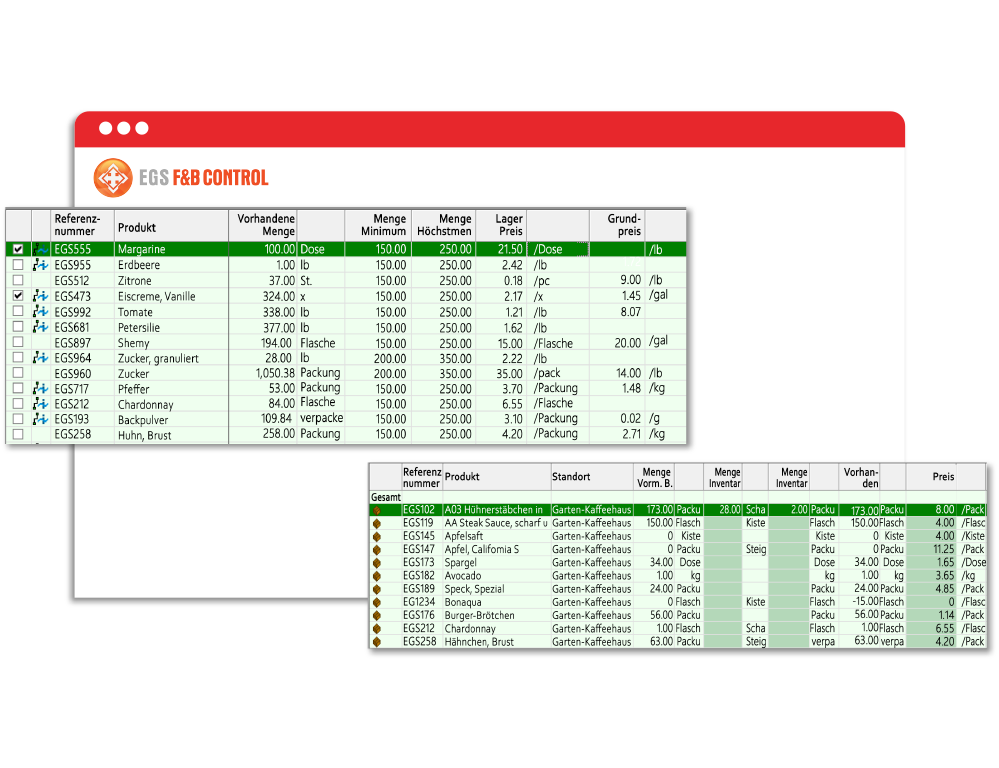The height and width of the screenshot is (768, 999).
Task: Click the Vorhandene Menge column header
Action: [262, 225]
